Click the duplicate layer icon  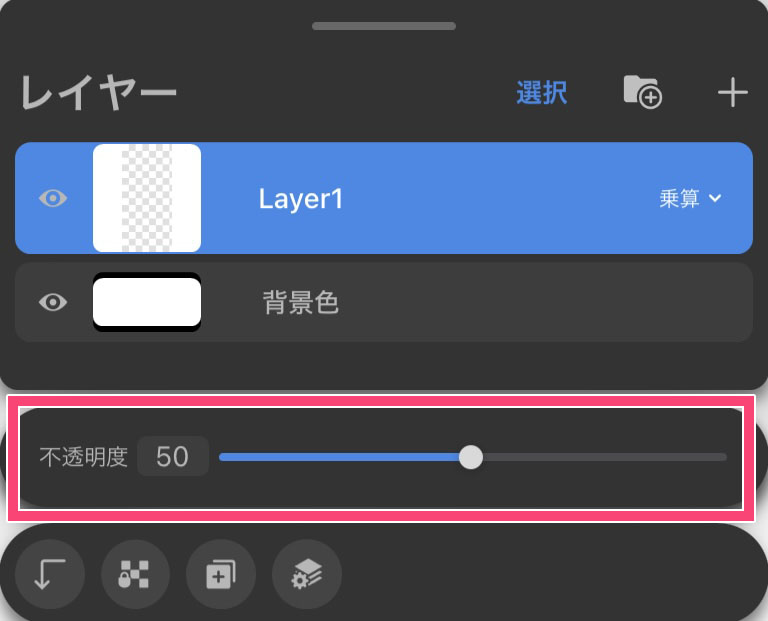click(x=221, y=575)
